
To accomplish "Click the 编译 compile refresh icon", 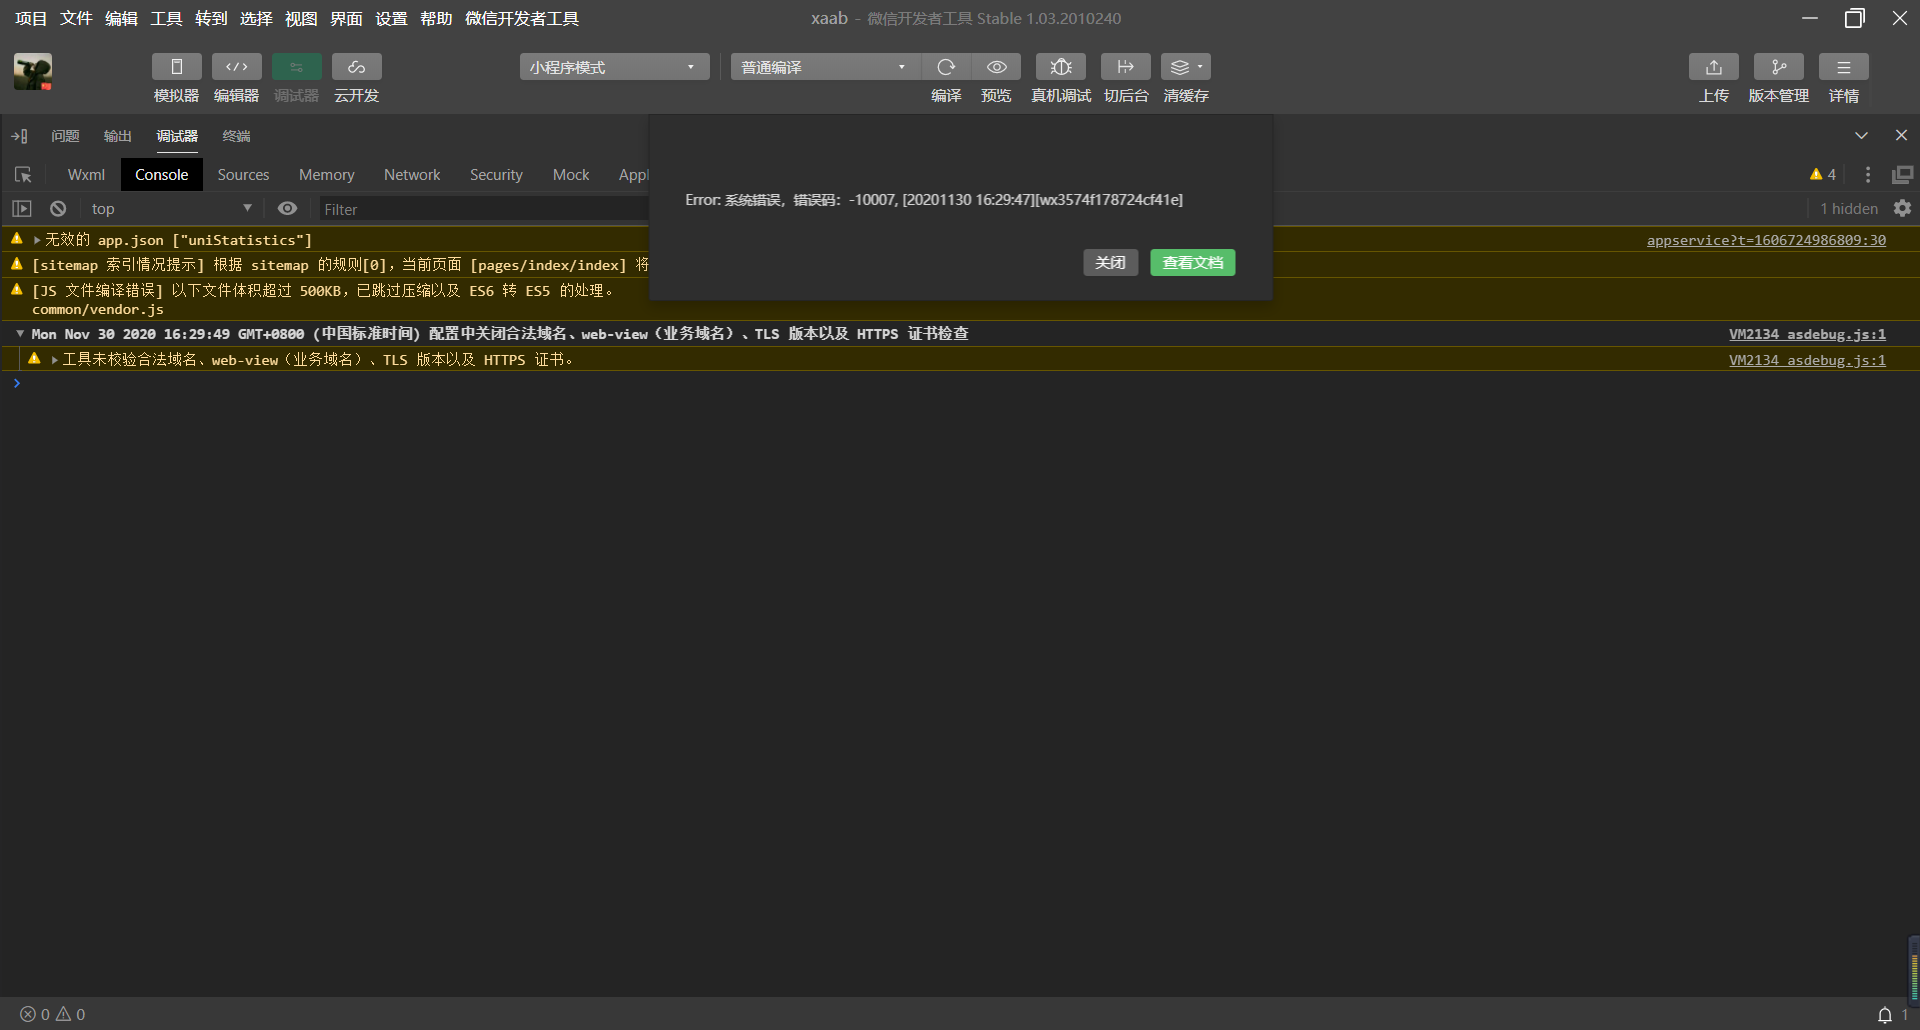I will pyautogui.click(x=946, y=67).
